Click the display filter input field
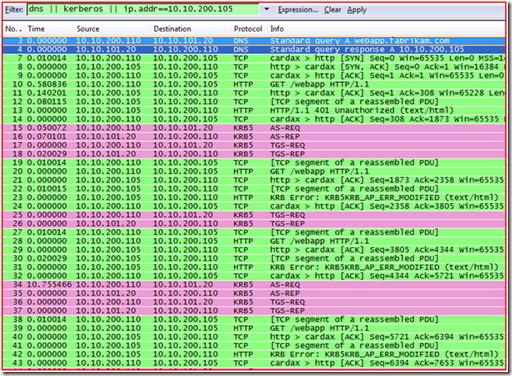The width and height of the screenshot is (512, 376). pos(143,10)
